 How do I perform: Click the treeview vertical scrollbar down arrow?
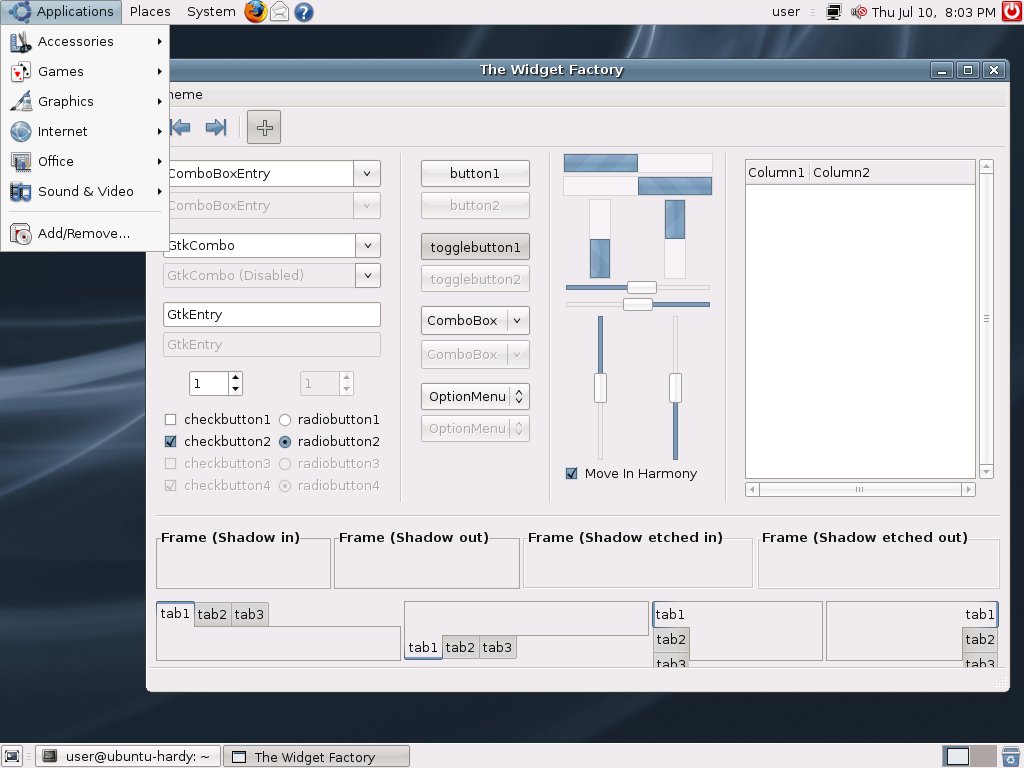tap(986, 472)
